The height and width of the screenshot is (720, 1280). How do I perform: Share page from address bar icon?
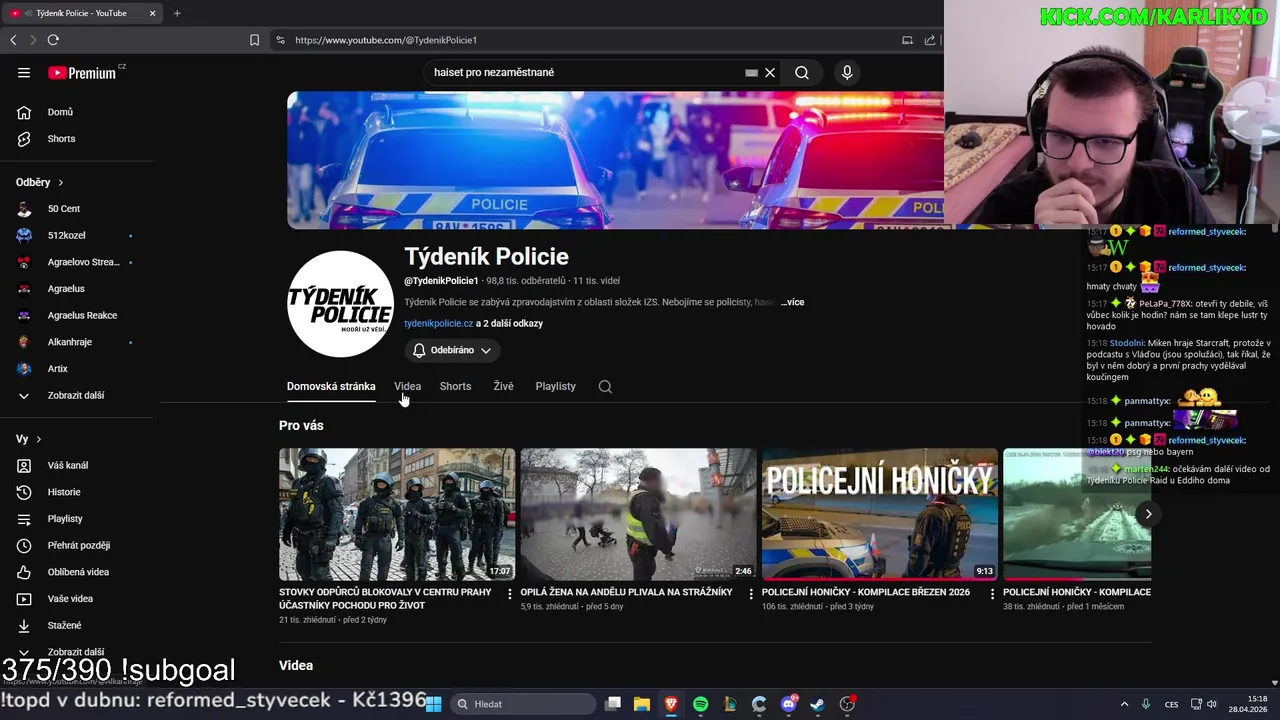coord(930,40)
